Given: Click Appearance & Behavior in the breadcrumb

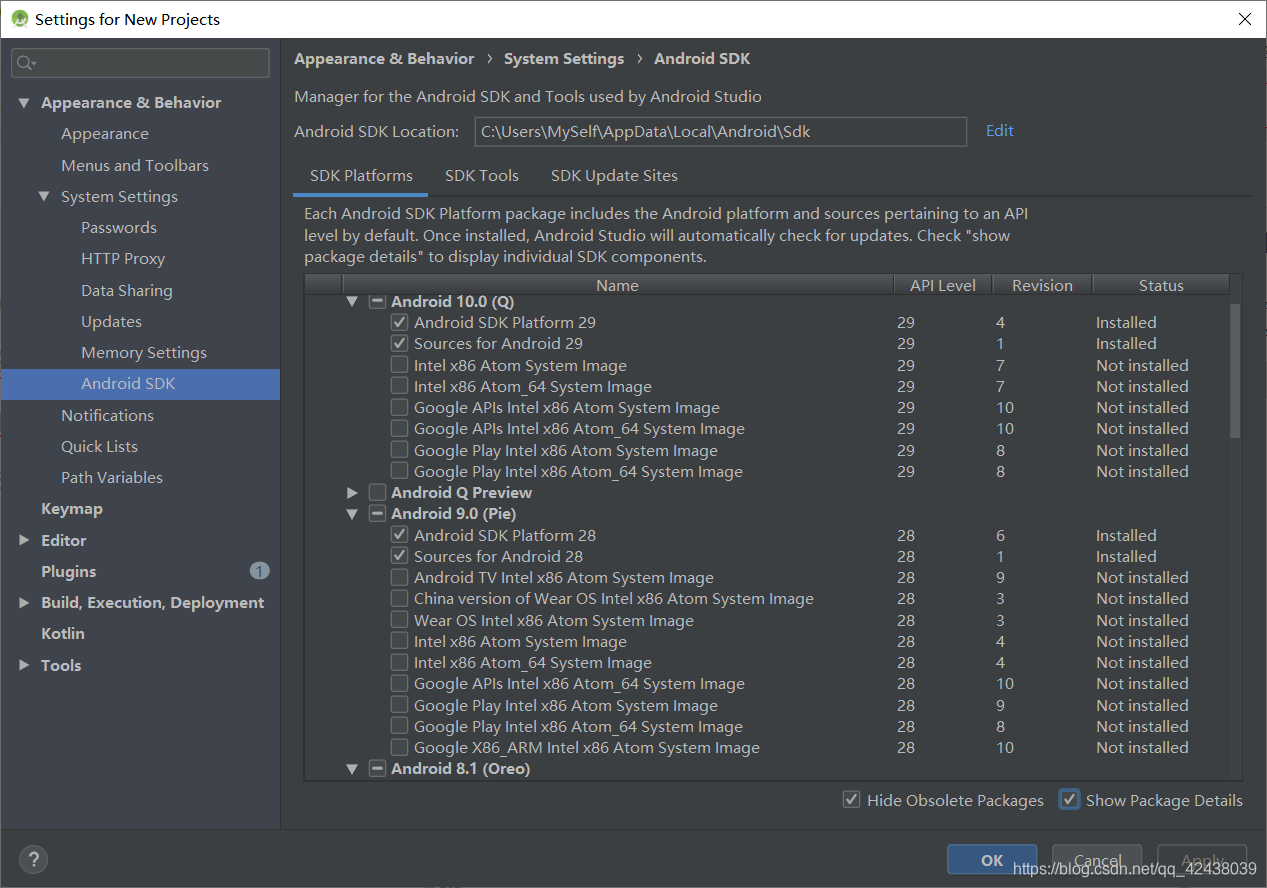Looking at the screenshot, I should (x=384, y=59).
